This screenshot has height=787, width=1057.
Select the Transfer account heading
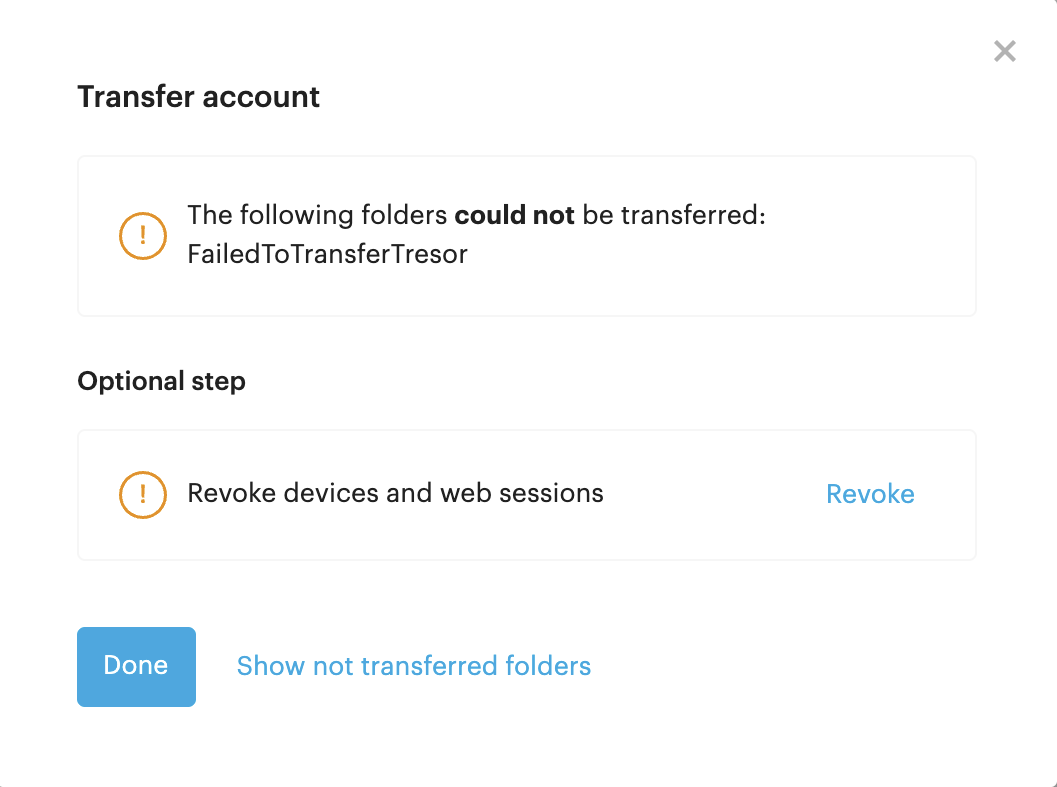coord(198,96)
